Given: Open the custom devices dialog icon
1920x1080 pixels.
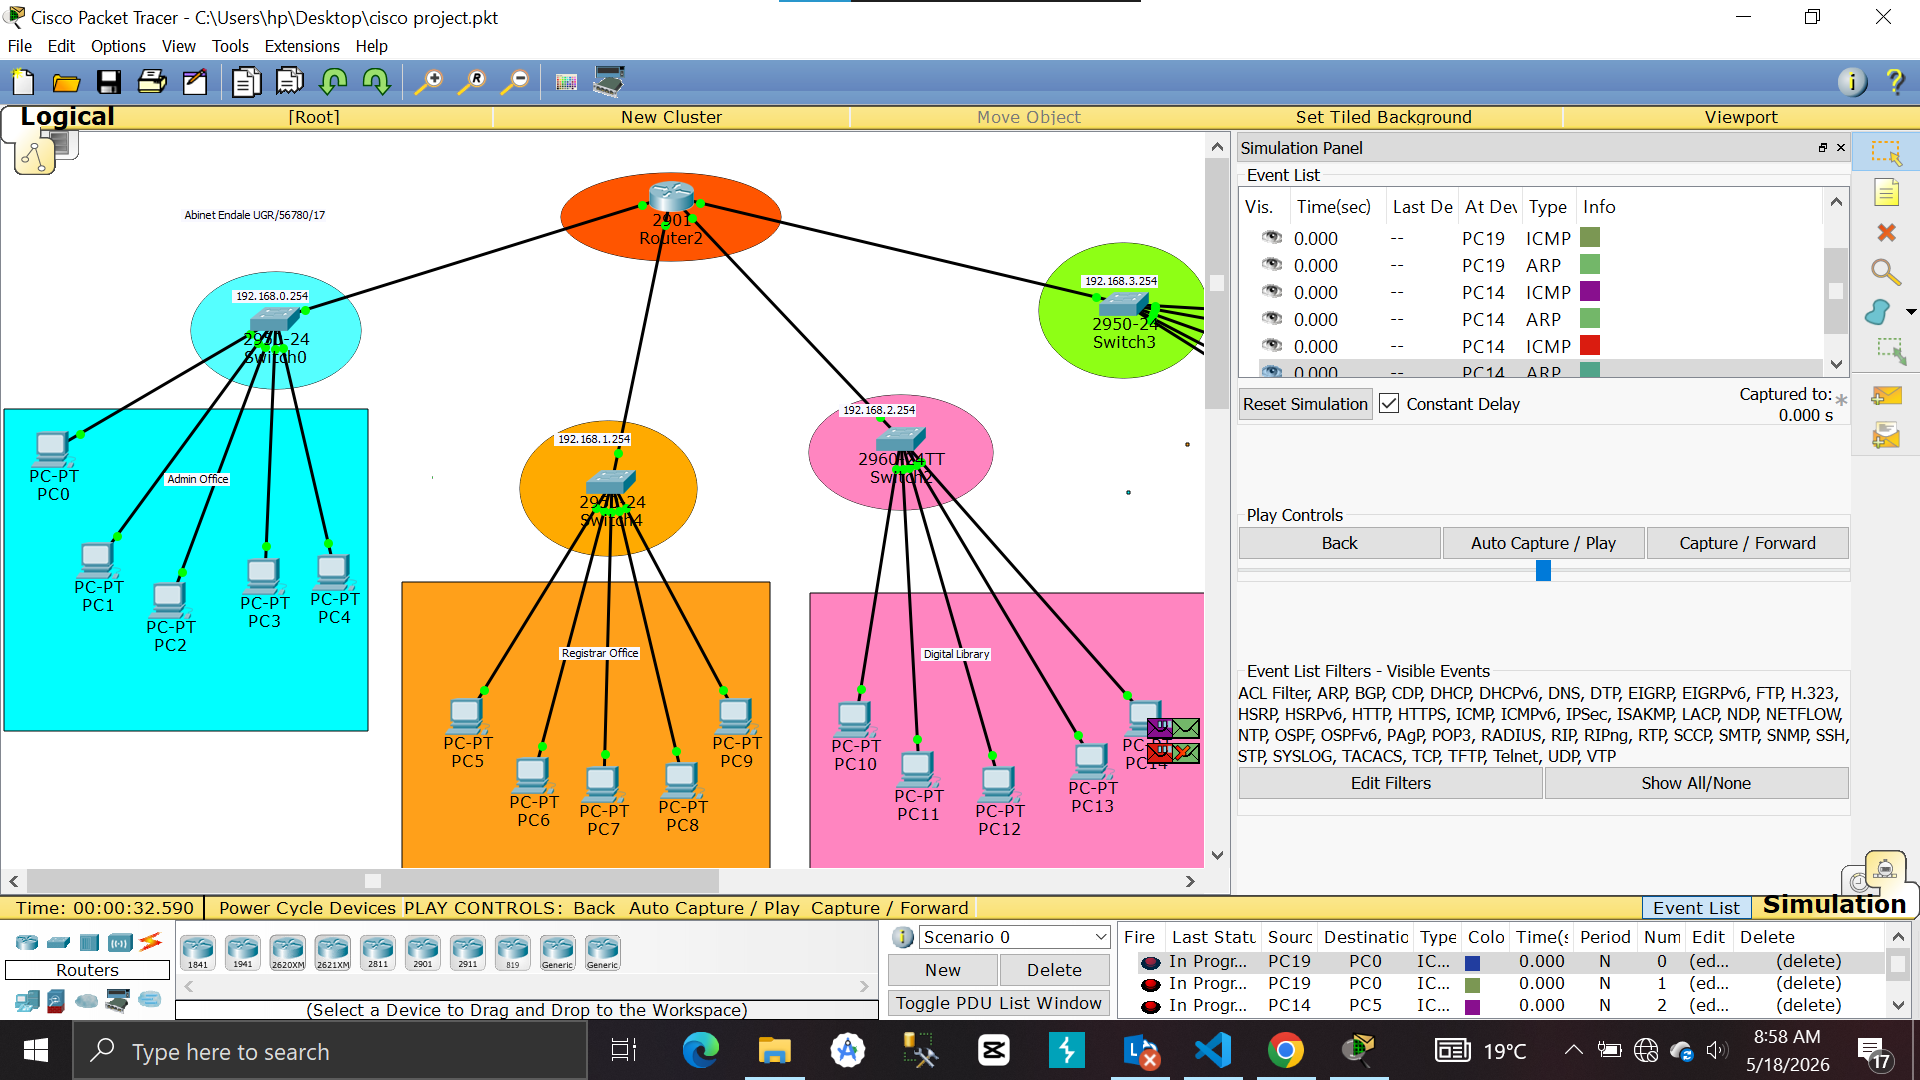Looking at the screenshot, I should (x=609, y=82).
